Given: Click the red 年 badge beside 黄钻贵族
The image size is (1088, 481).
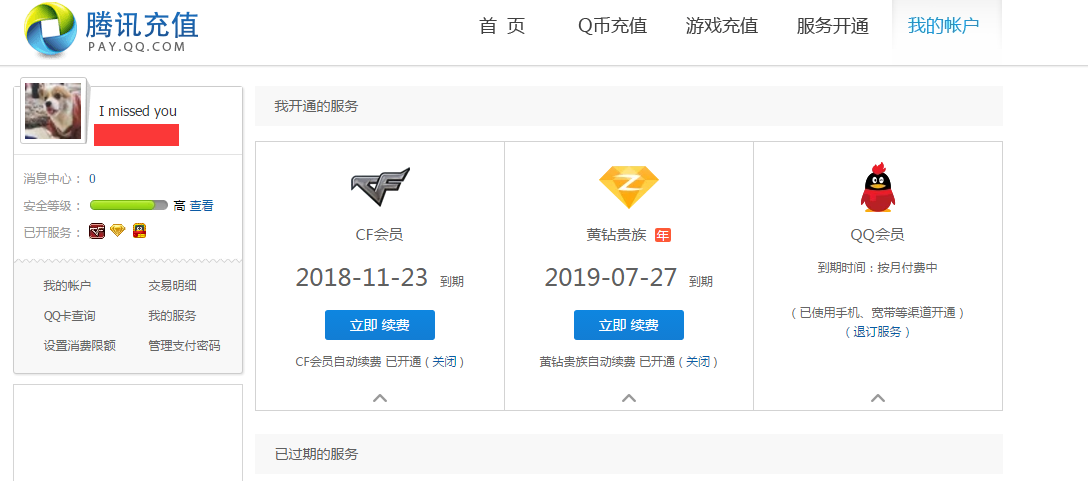Looking at the screenshot, I should [x=663, y=235].
